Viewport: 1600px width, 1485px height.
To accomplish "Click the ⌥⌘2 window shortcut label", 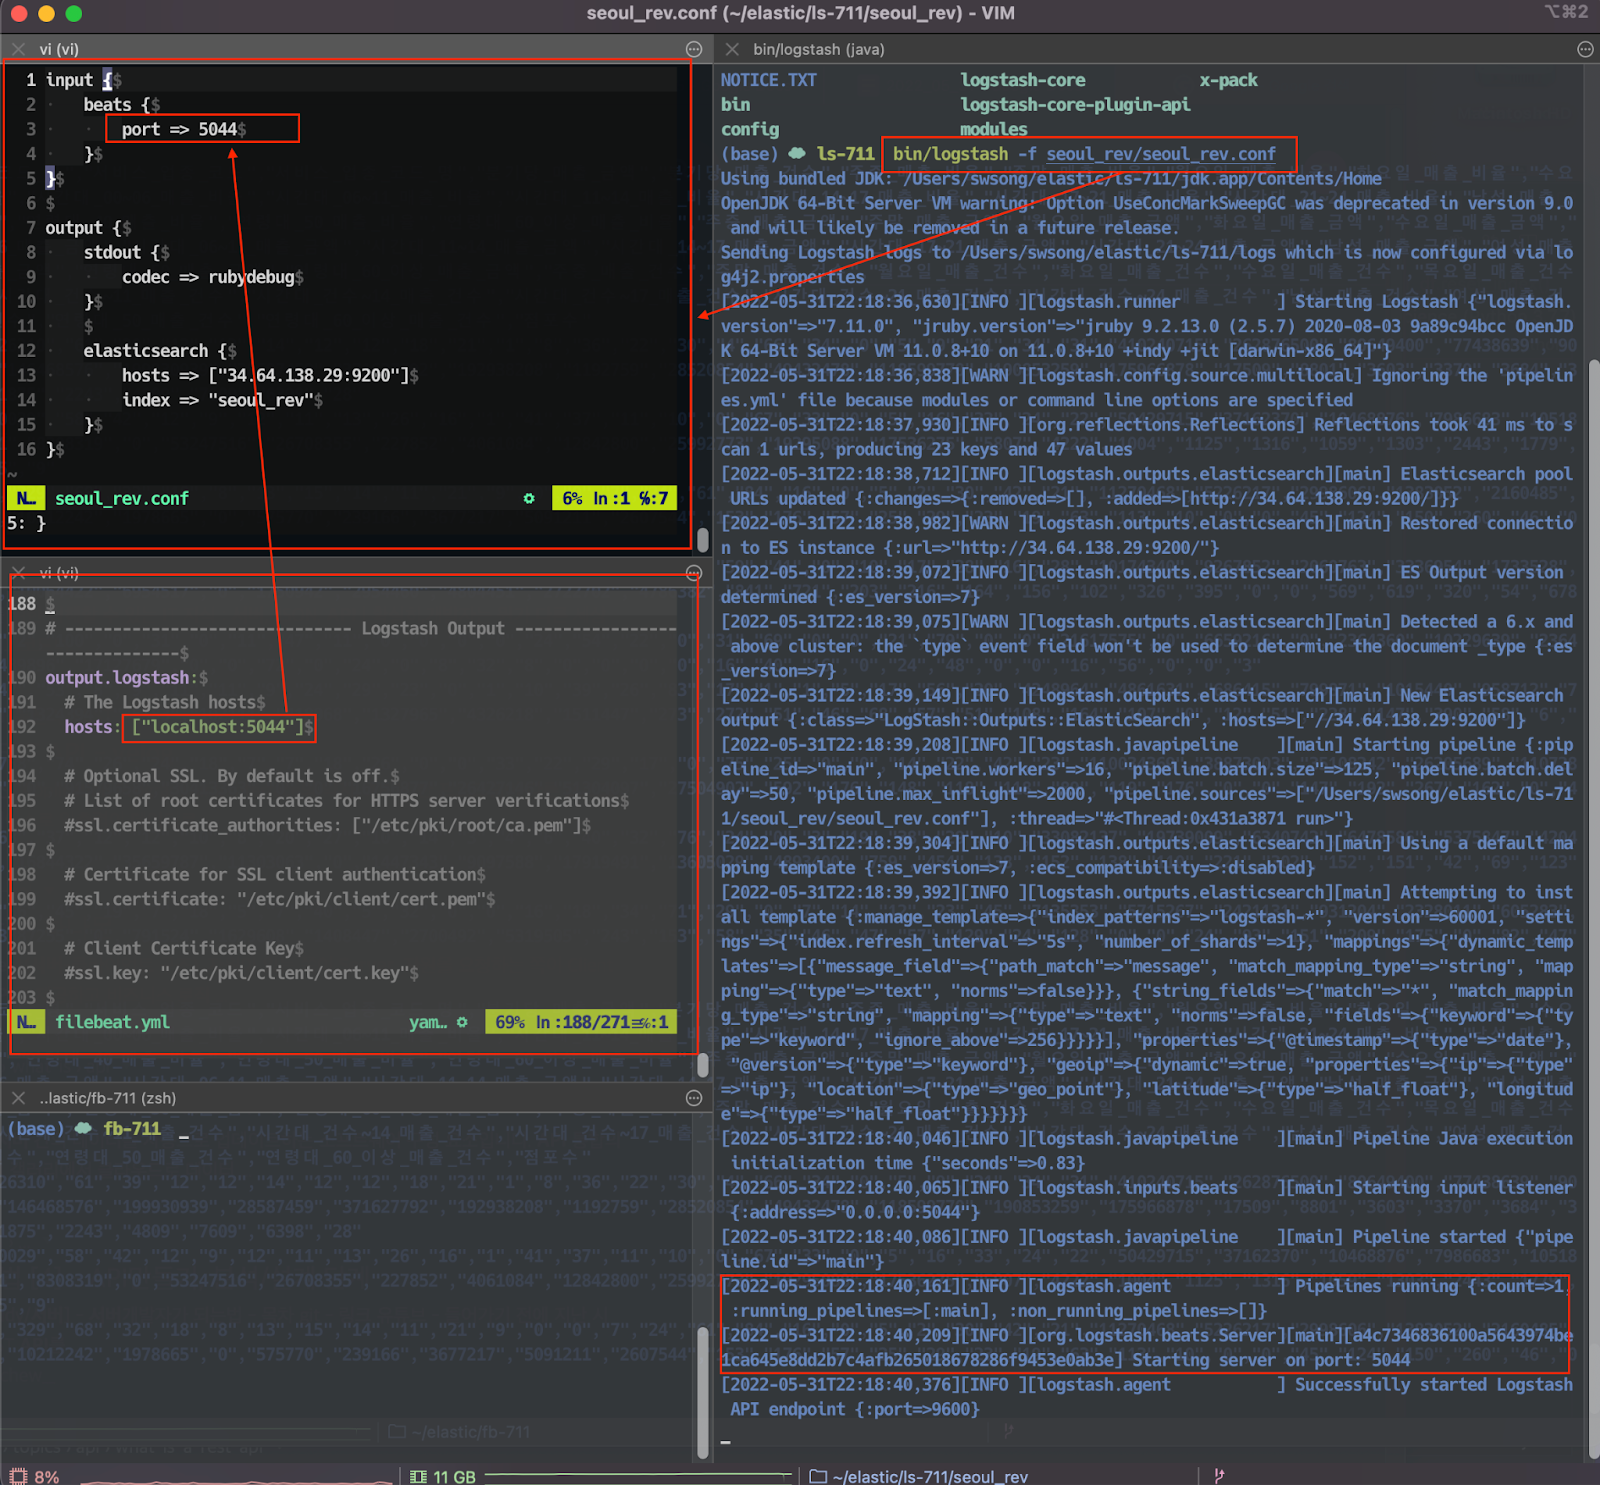I will coord(1566,12).
